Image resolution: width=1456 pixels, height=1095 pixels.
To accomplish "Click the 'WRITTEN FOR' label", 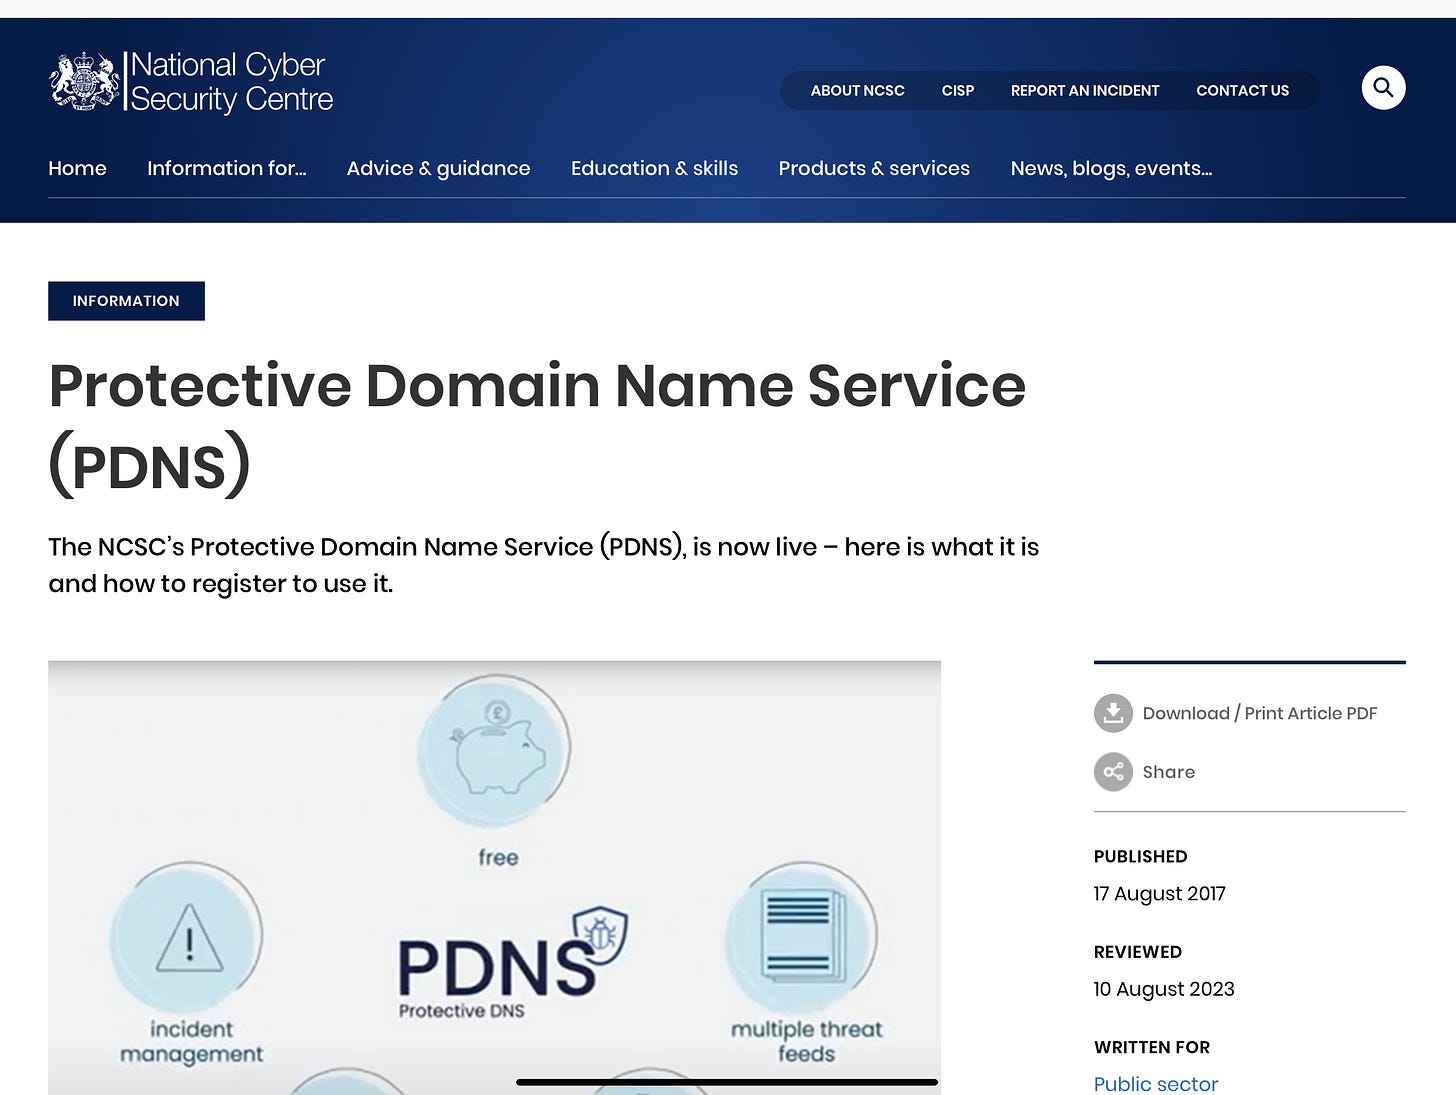I will click(x=1151, y=1047).
